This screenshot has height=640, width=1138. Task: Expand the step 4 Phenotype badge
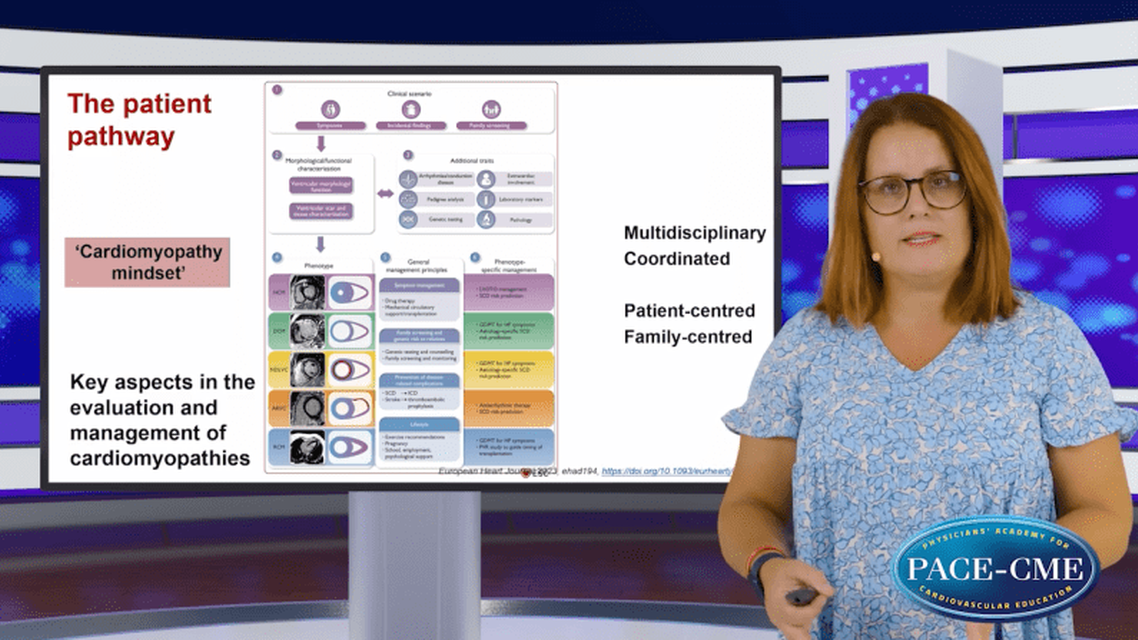tap(275, 256)
